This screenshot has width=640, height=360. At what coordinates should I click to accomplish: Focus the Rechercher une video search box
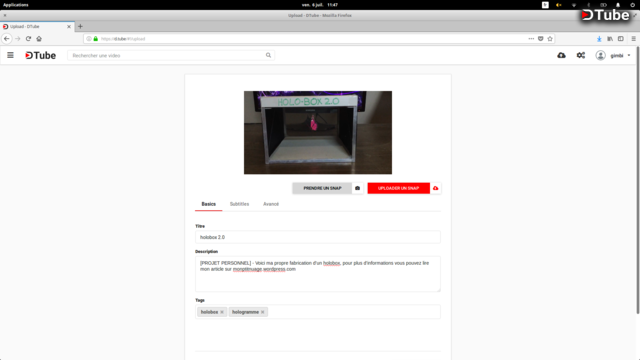171,55
